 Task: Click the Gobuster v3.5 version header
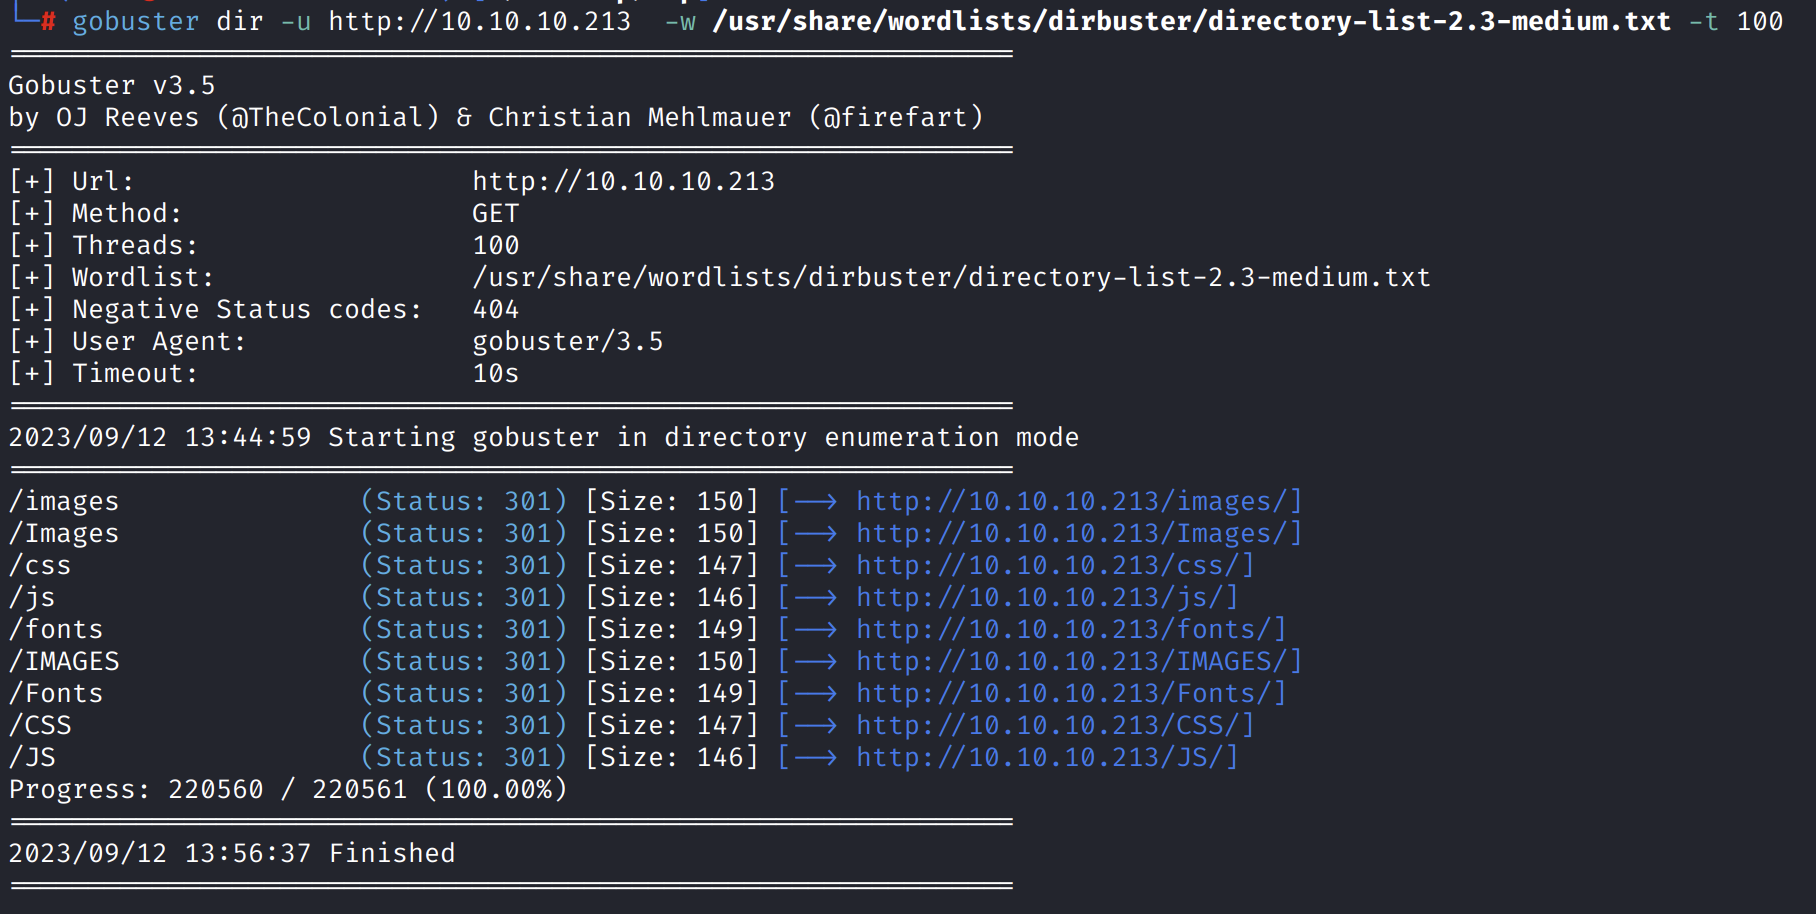112,85
